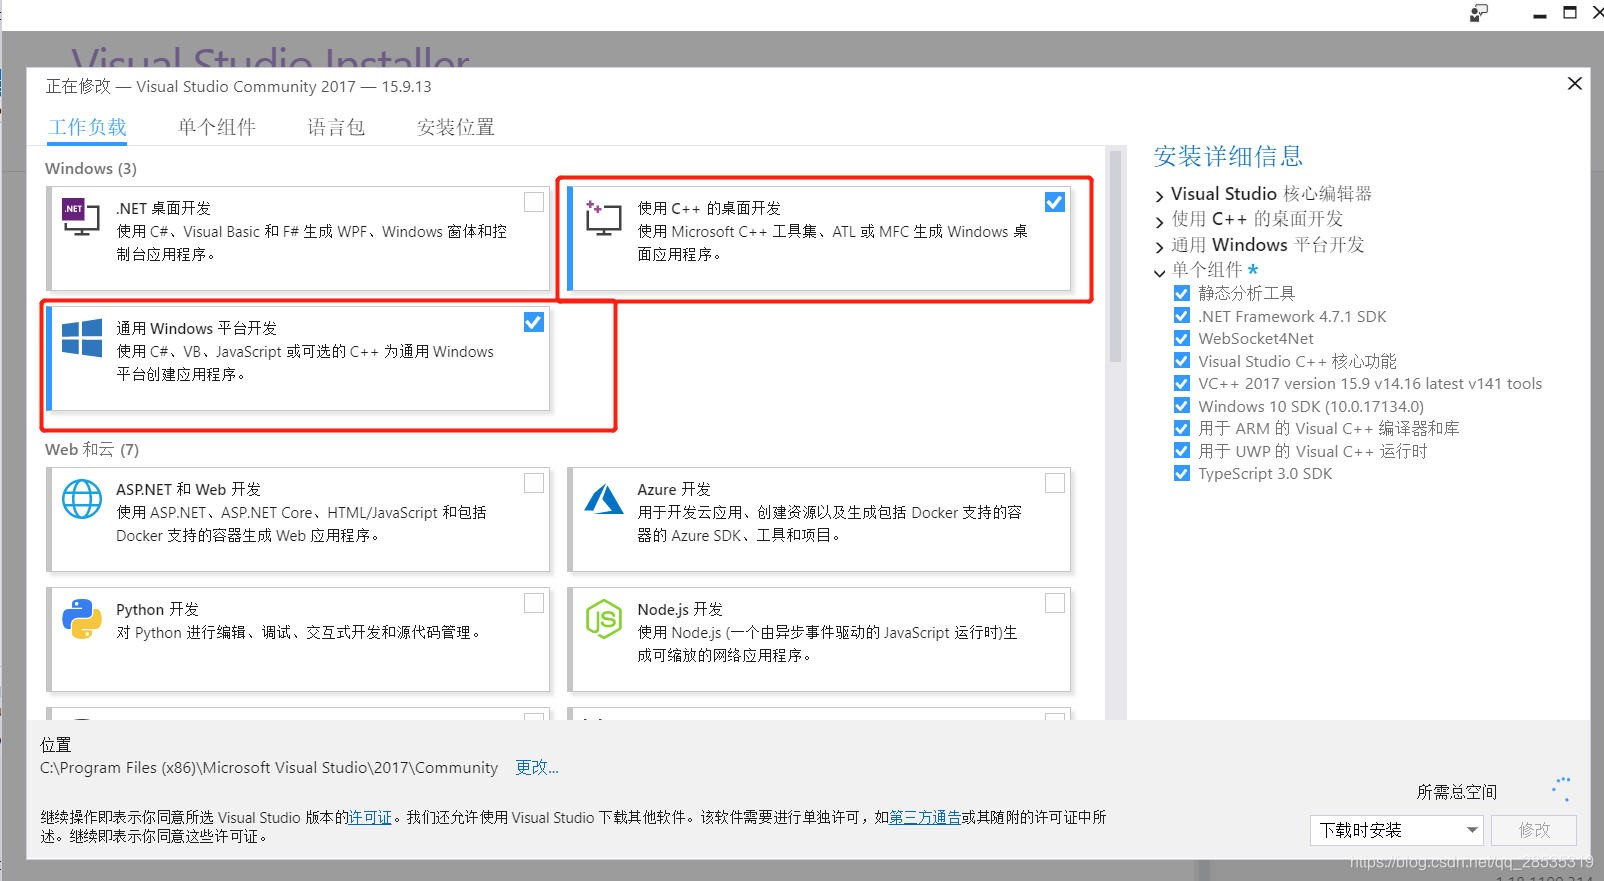Click the Azure 开发 logo icon
The width and height of the screenshot is (1604, 881).
(604, 499)
